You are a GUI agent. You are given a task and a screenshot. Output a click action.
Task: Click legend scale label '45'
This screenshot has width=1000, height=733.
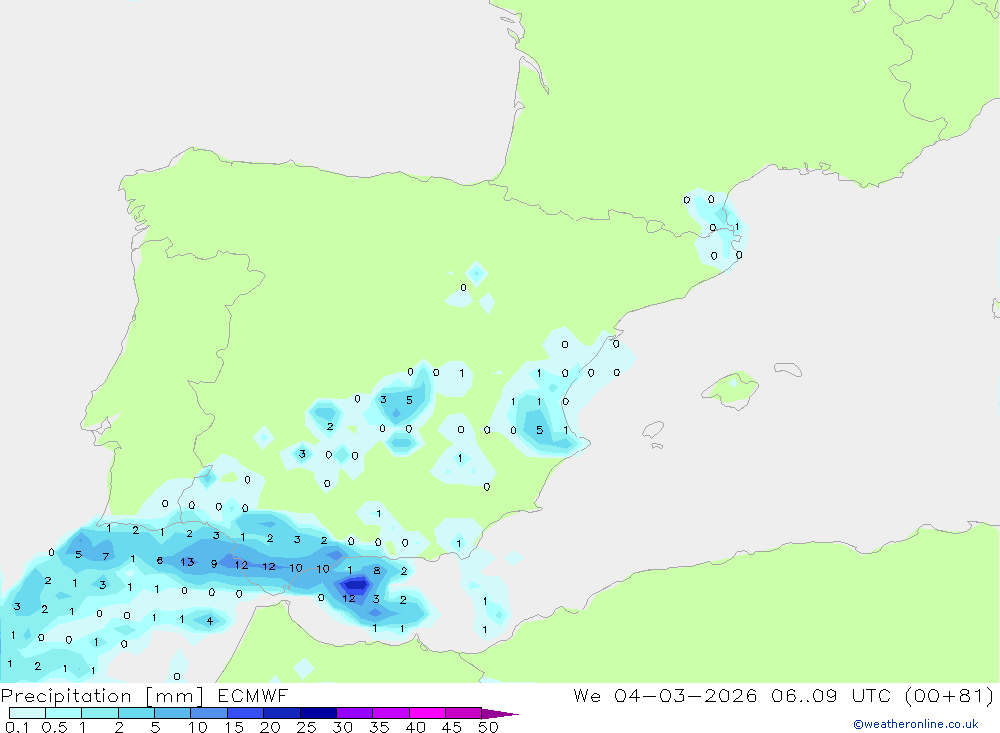[452, 727]
